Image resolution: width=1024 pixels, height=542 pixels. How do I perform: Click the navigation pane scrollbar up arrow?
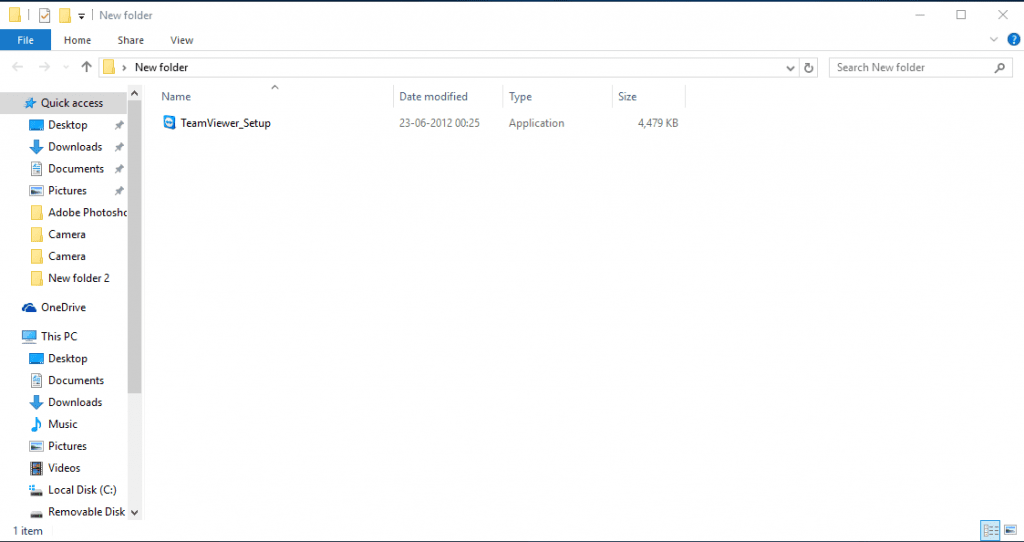click(x=135, y=94)
